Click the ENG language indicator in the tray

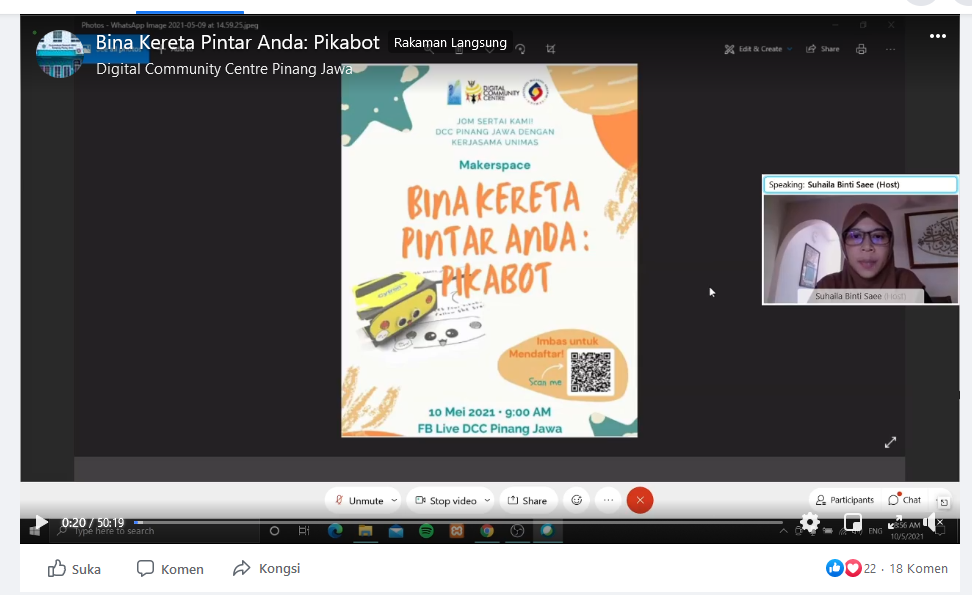click(875, 531)
